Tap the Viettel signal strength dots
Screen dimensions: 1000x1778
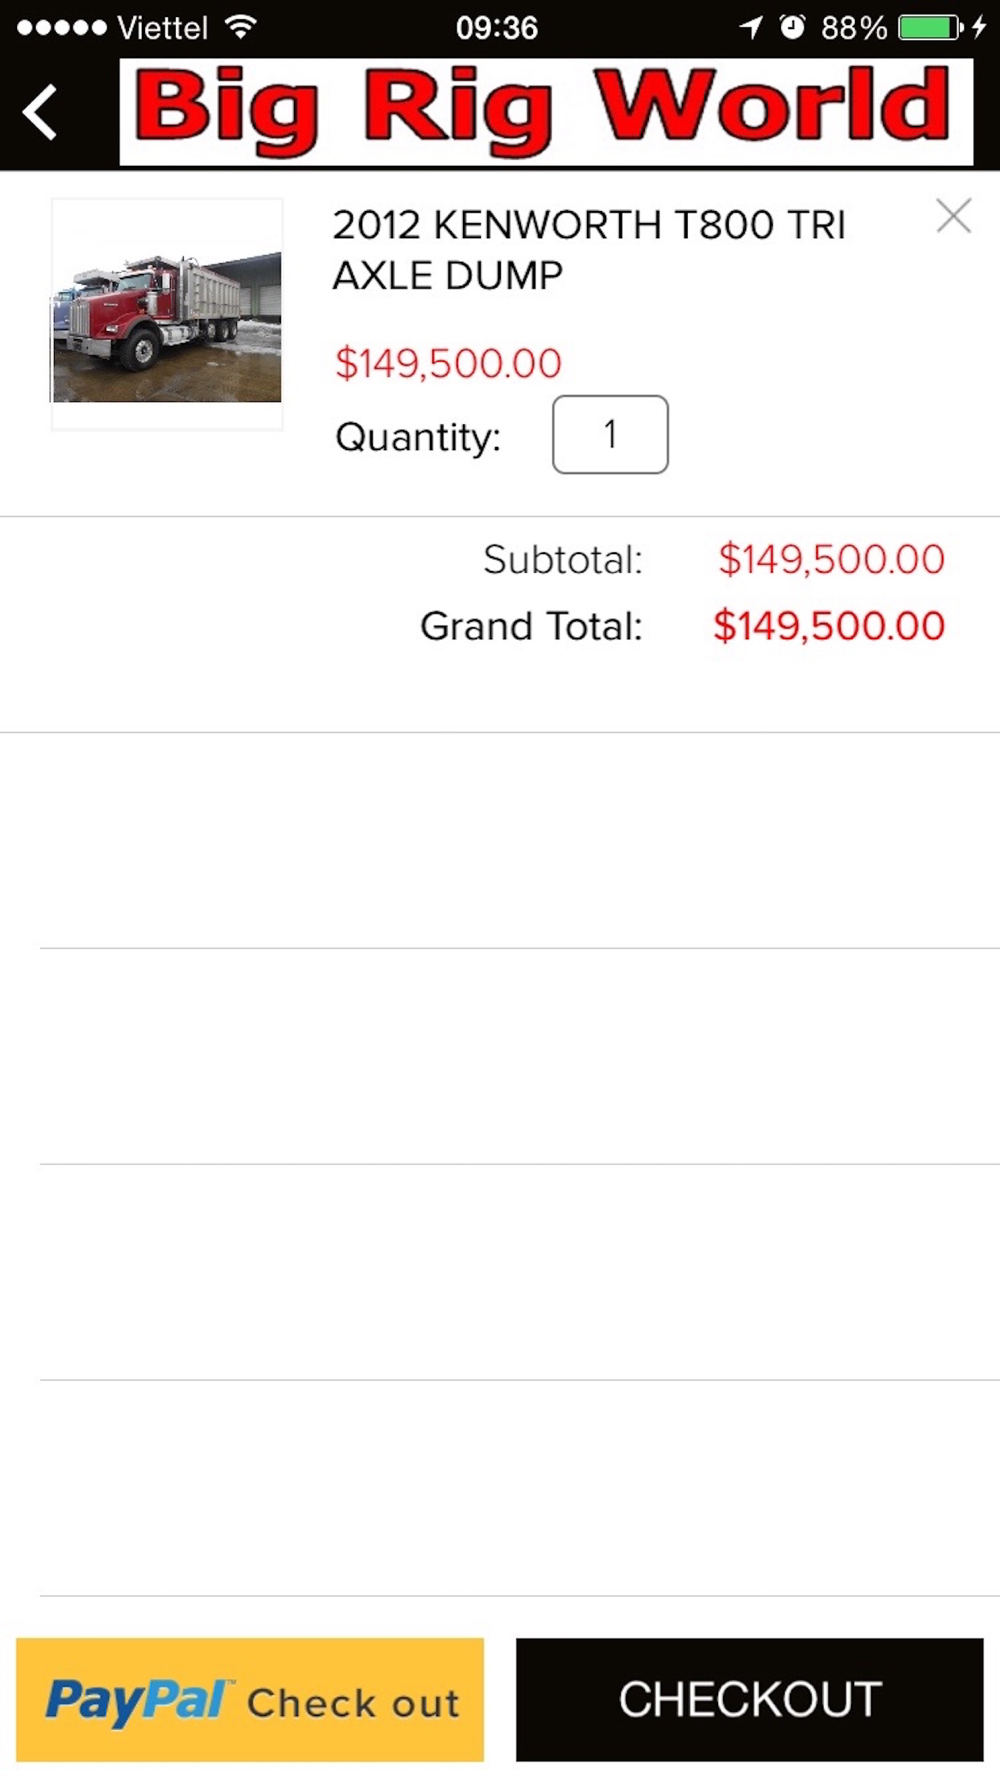pyautogui.click(x=61, y=28)
